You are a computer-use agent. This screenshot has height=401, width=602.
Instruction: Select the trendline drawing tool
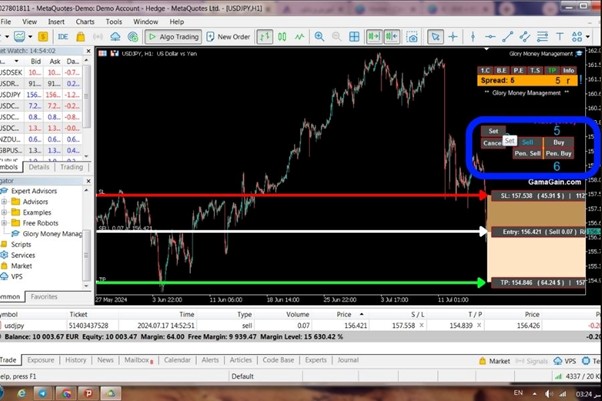pos(508,37)
